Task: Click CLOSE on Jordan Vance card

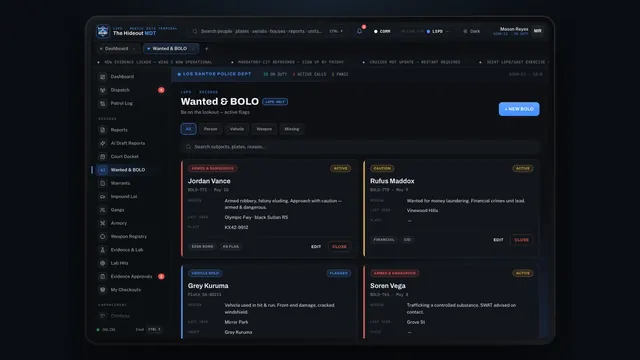Action: tap(339, 247)
